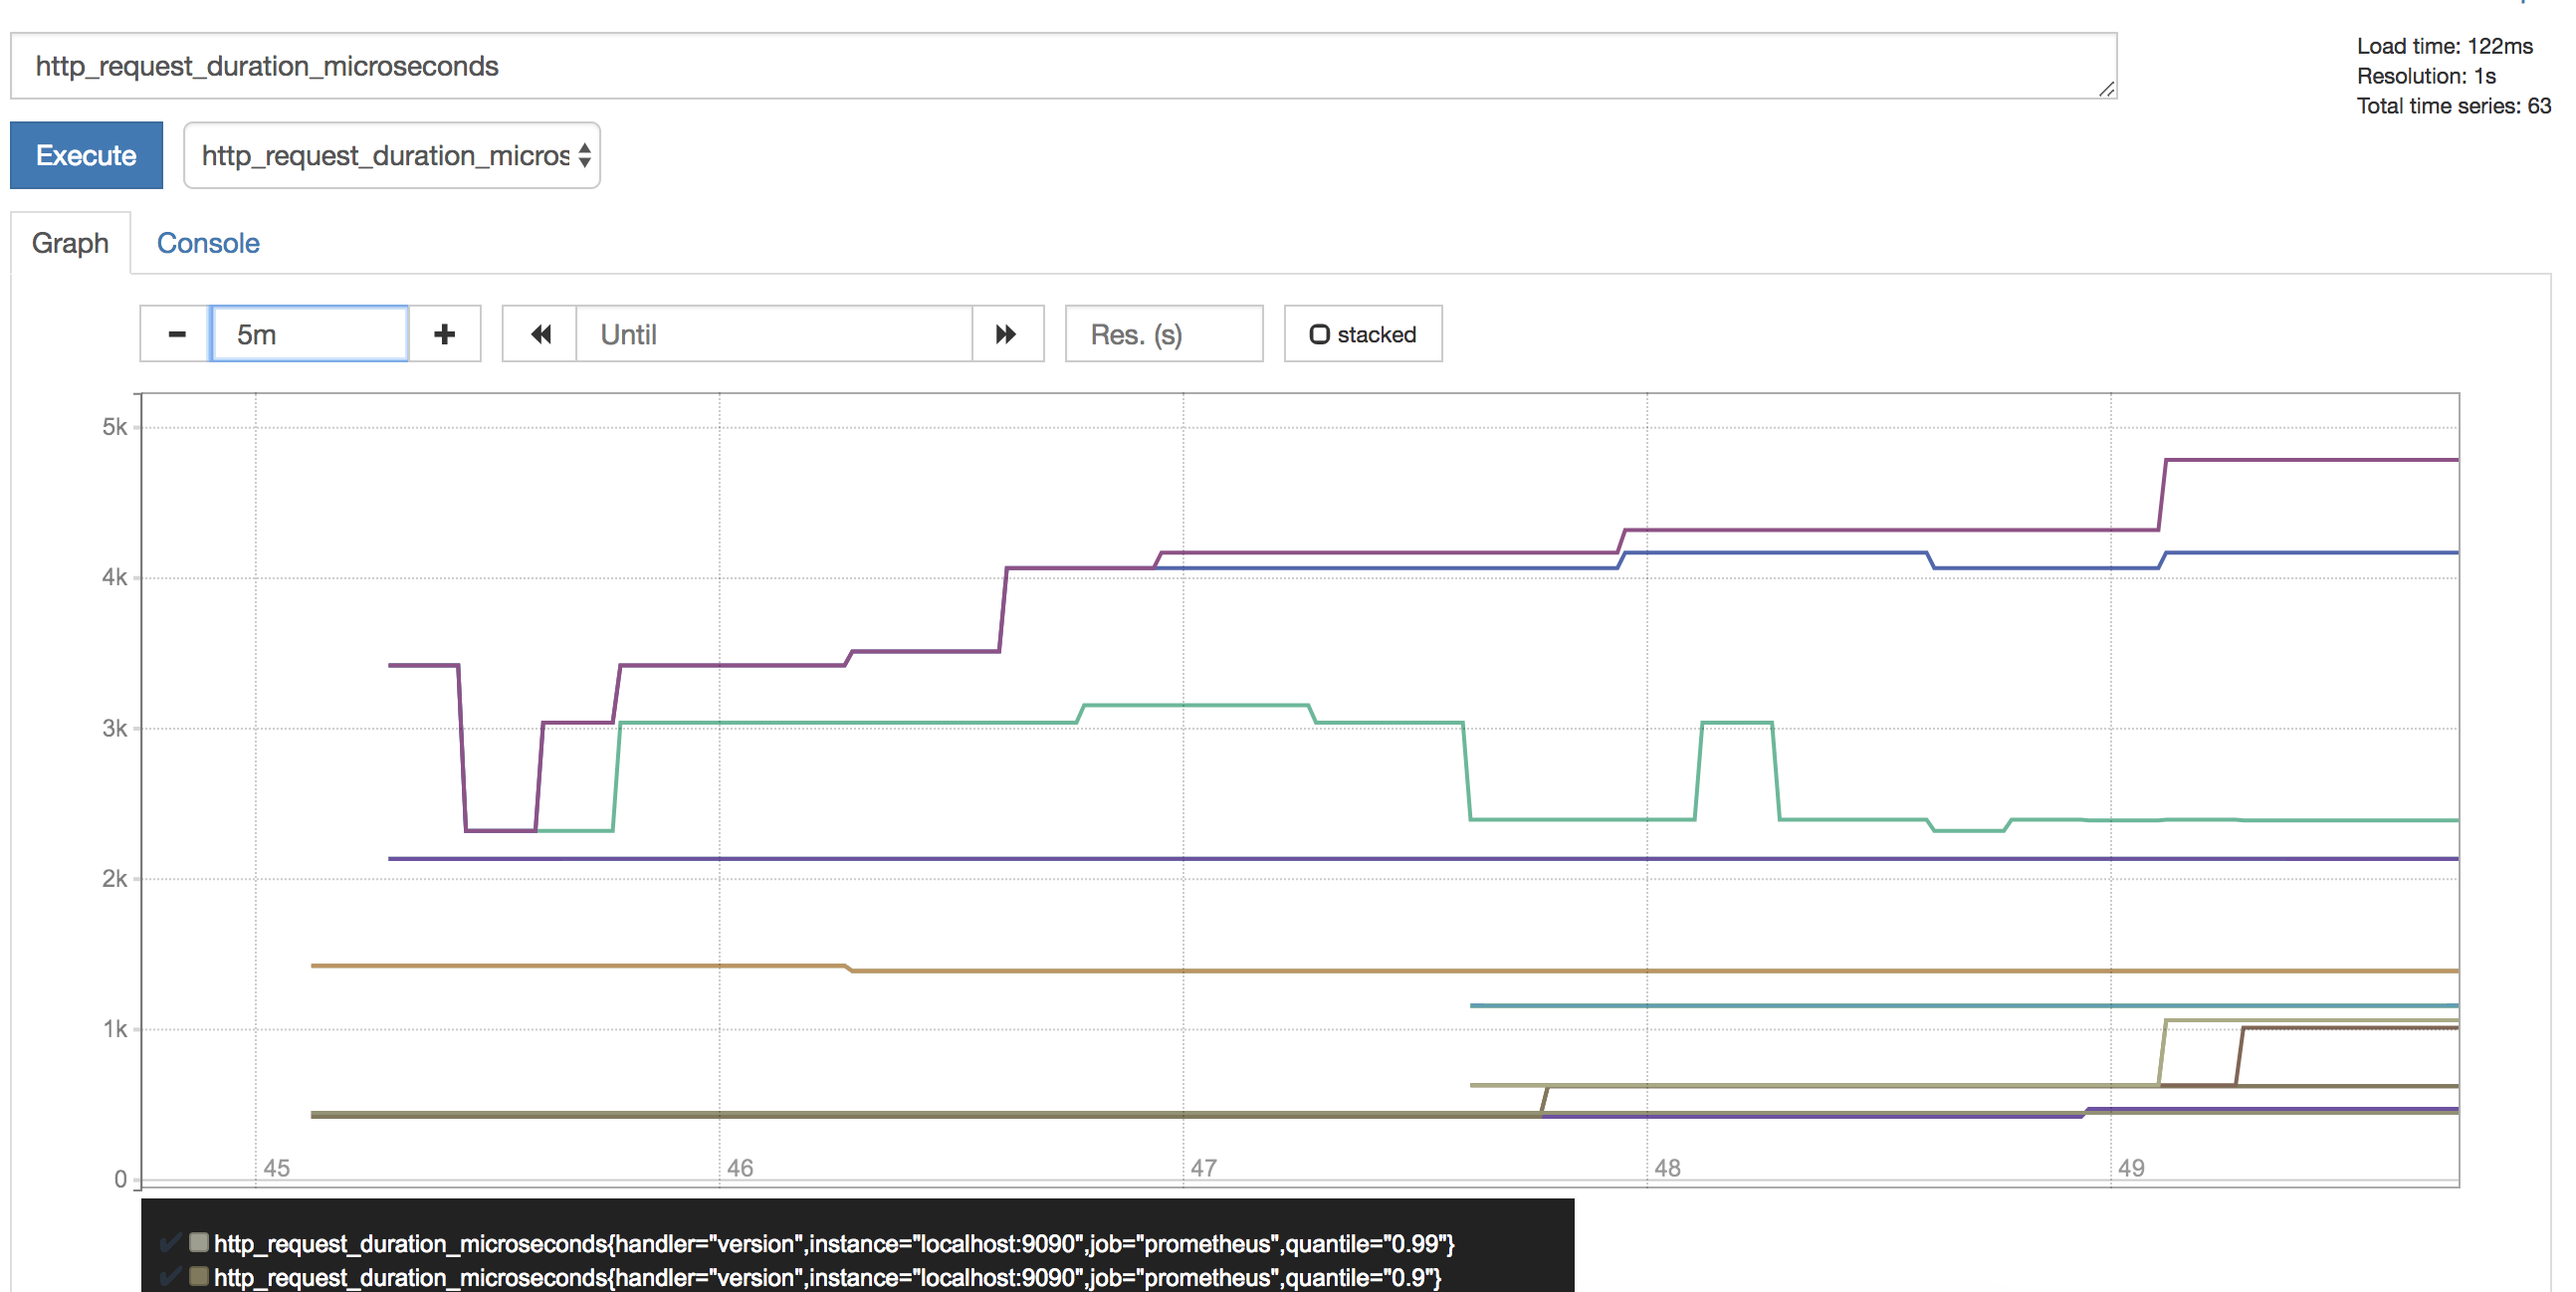
Task: Switch to the Console tab
Action: 208,243
